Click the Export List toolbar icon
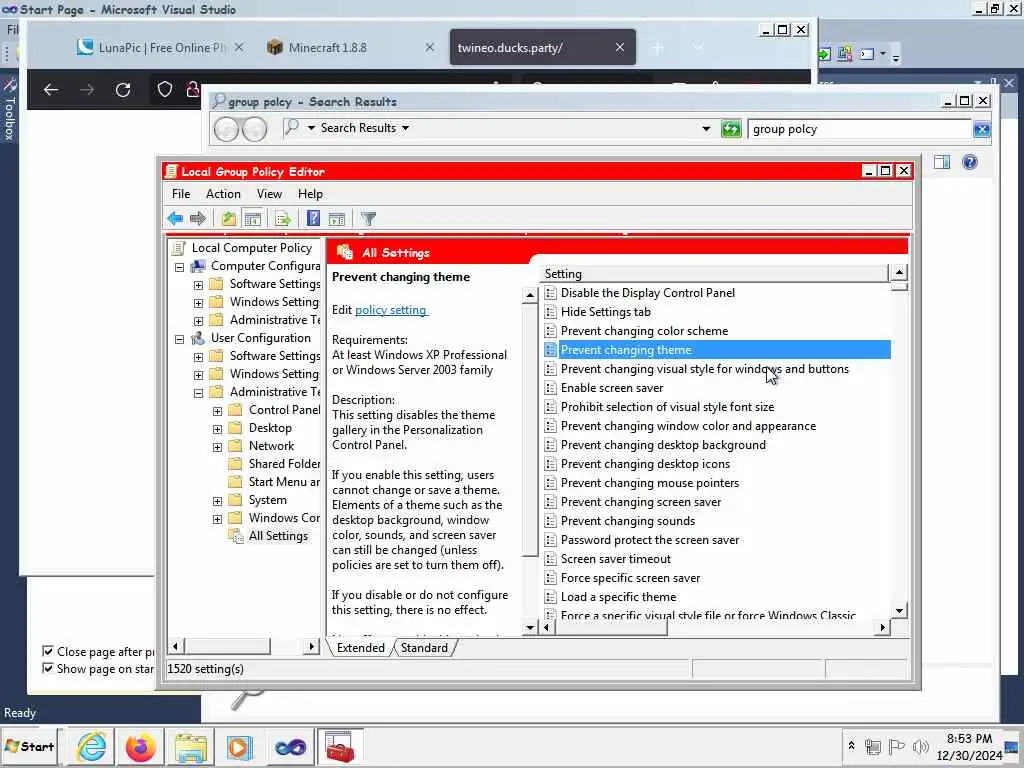This screenshot has width=1024, height=768. (x=283, y=219)
